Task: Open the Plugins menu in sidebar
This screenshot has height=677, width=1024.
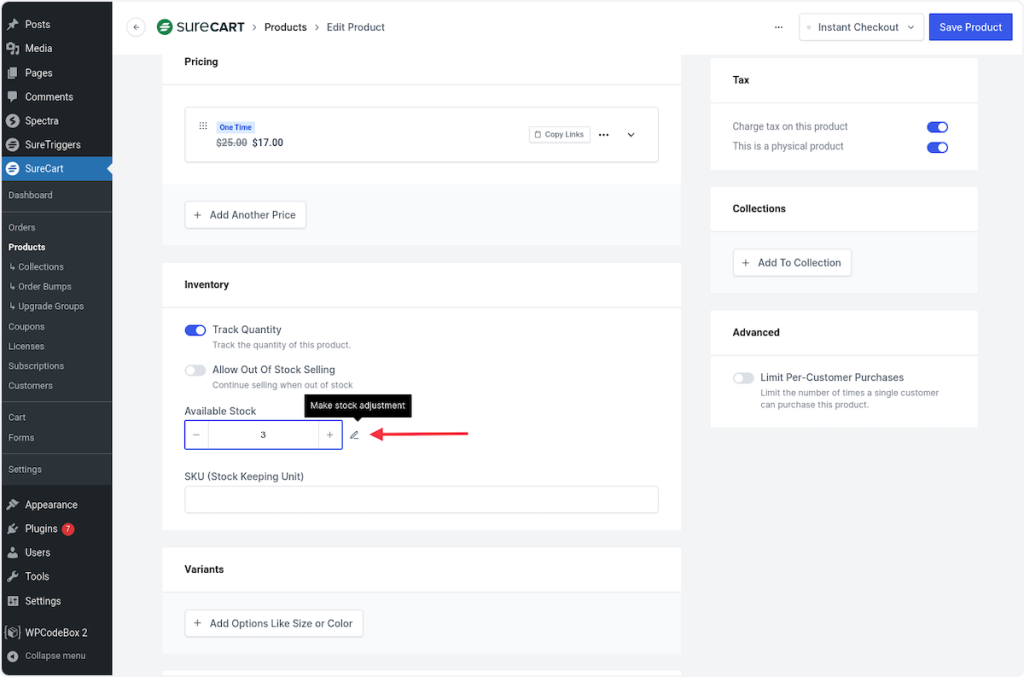Action: click(x=41, y=529)
